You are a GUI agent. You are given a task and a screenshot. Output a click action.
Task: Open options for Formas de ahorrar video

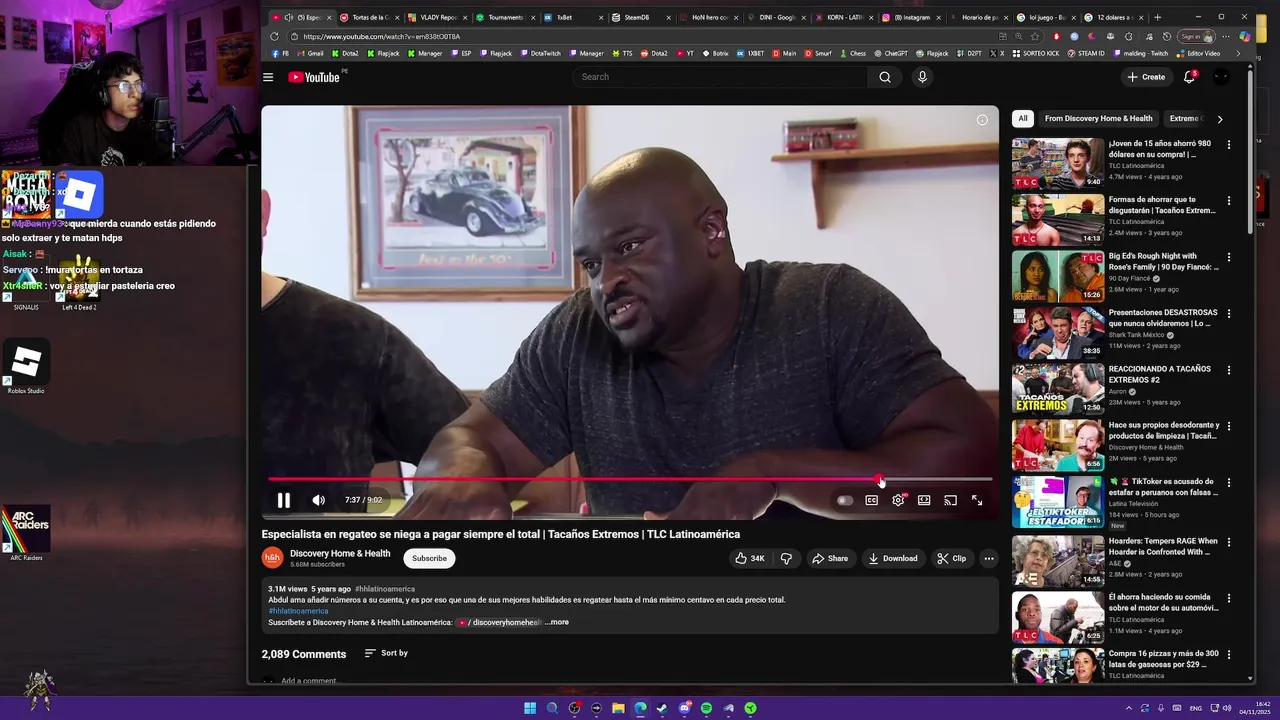pos(1229,201)
